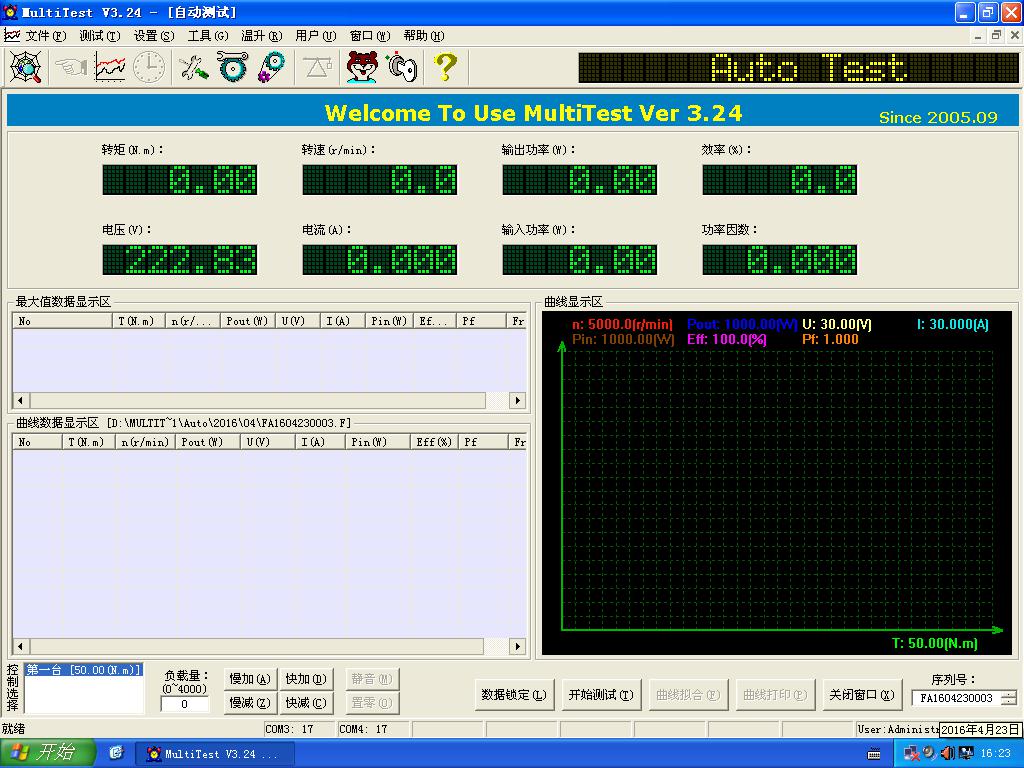Click the volume speaker icon in system tray
The image size is (1024, 768).
[x=946, y=752]
